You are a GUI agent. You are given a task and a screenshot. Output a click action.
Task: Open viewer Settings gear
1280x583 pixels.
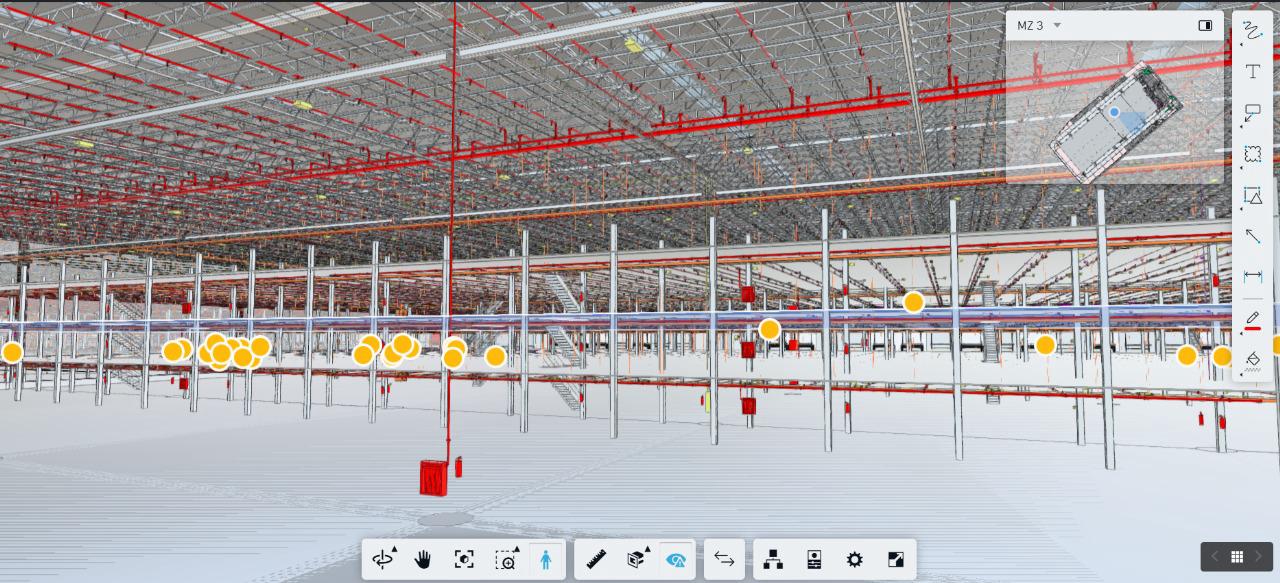point(854,560)
